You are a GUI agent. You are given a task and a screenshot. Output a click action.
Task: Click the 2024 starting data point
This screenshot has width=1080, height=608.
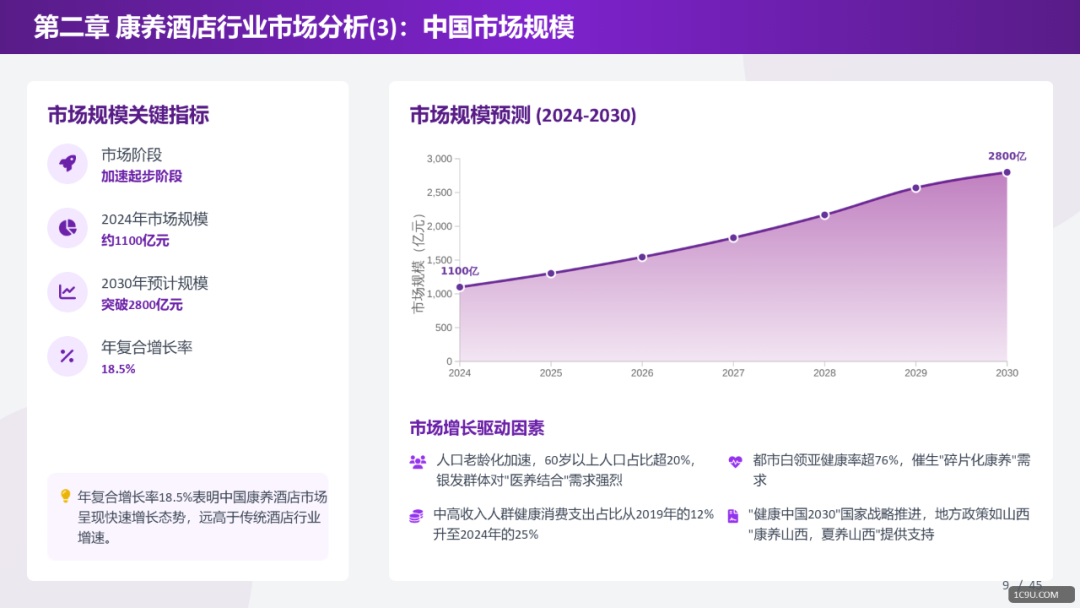(x=462, y=285)
